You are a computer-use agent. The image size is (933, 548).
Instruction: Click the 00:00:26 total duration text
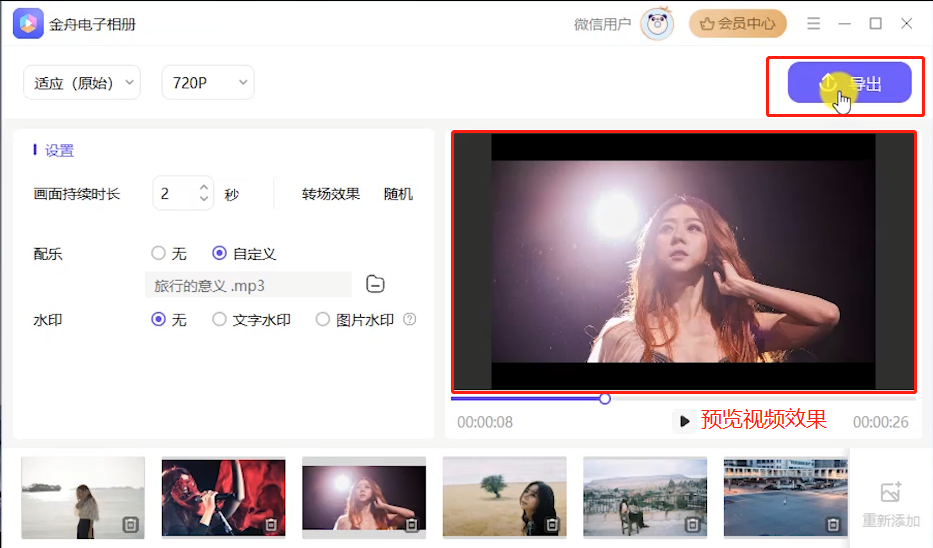coord(881,422)
